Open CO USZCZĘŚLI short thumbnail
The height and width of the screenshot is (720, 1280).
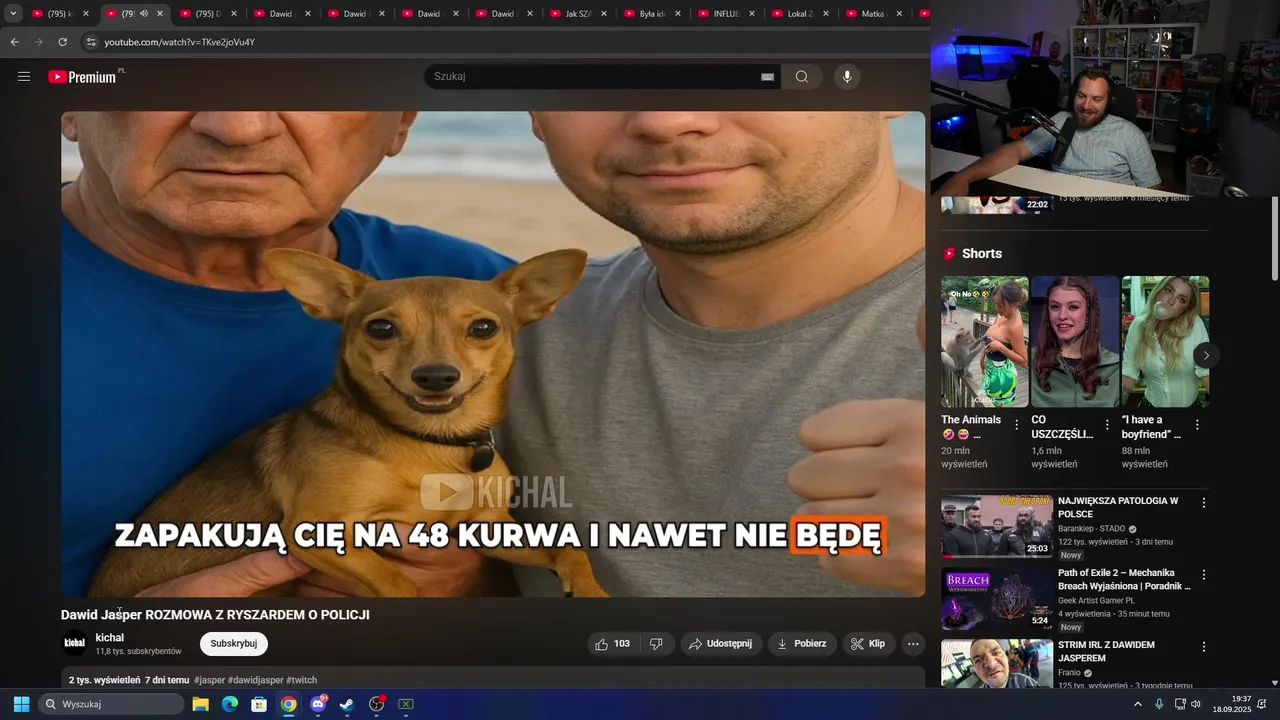[x=1075, y=341]
